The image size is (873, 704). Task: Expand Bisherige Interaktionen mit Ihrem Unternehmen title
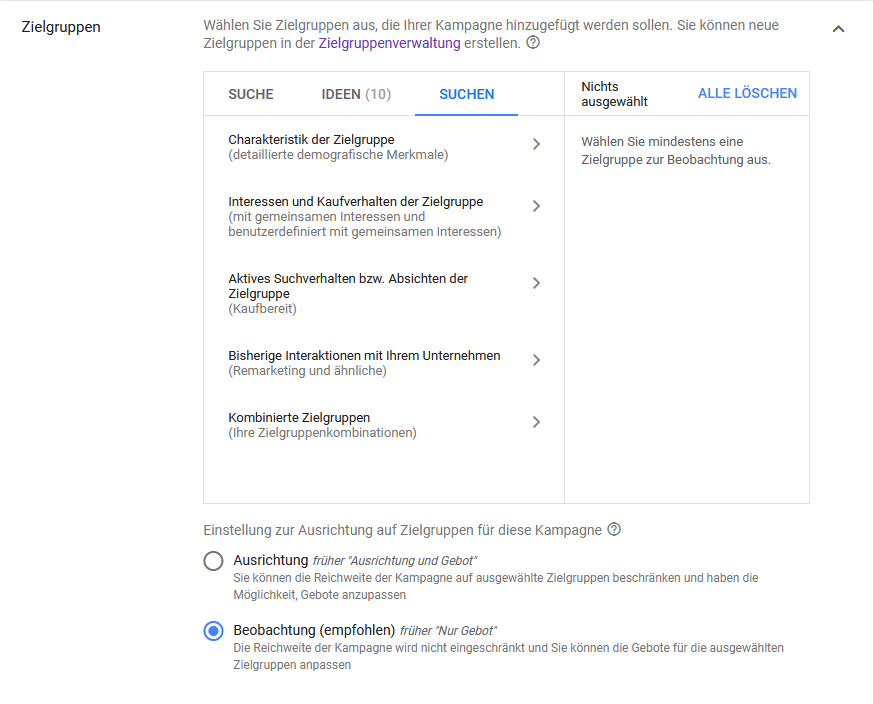[x=364, y=355]
